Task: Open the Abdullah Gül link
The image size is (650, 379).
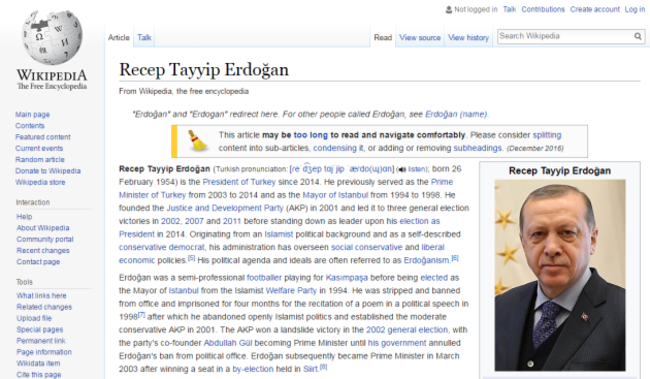Action: point(228,343)
